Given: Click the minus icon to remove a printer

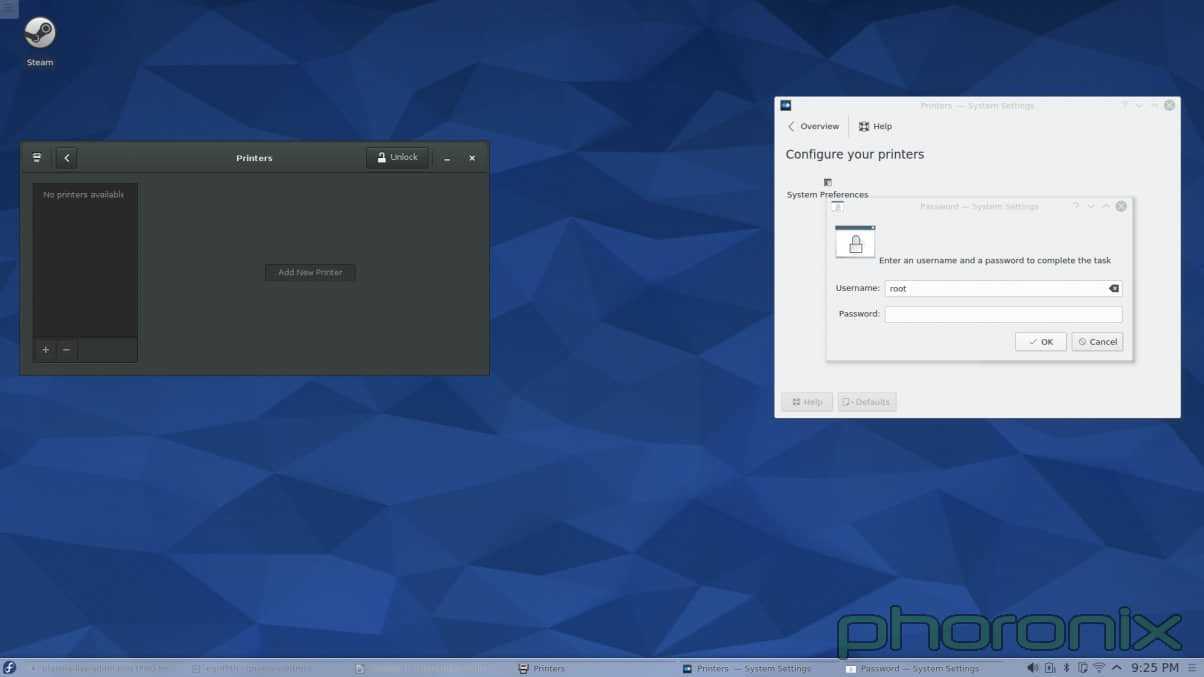Looking at the screenshot, I should [66, 350].
